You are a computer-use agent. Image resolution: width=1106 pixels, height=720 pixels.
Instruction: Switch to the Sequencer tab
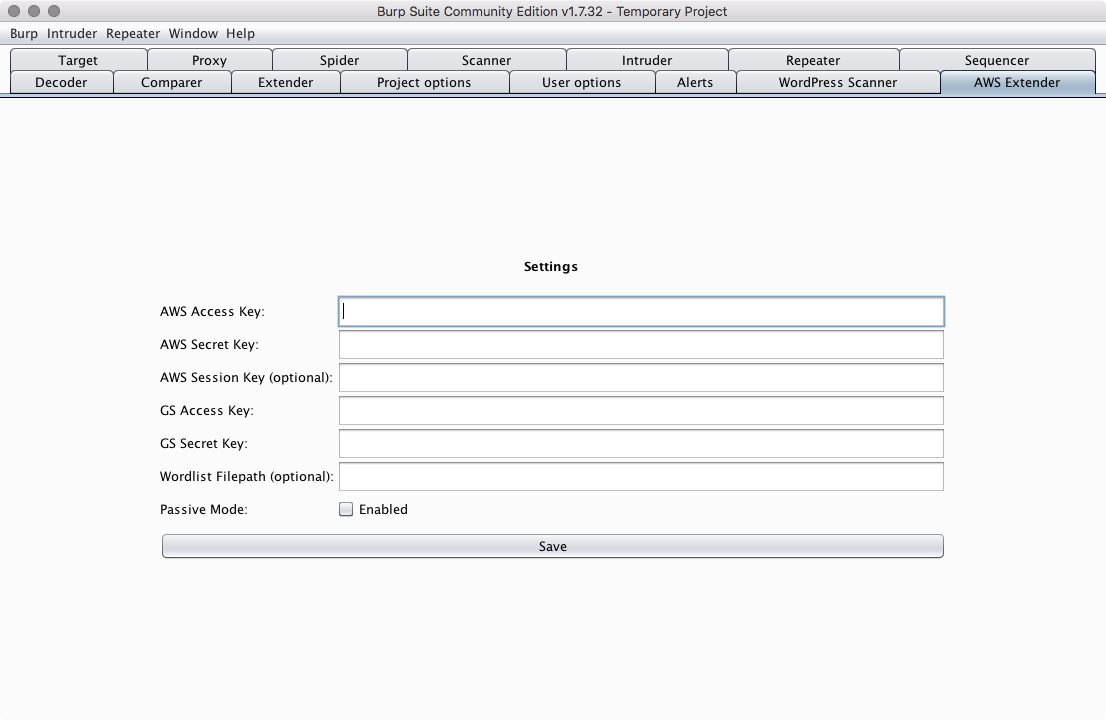pos(997,60)
